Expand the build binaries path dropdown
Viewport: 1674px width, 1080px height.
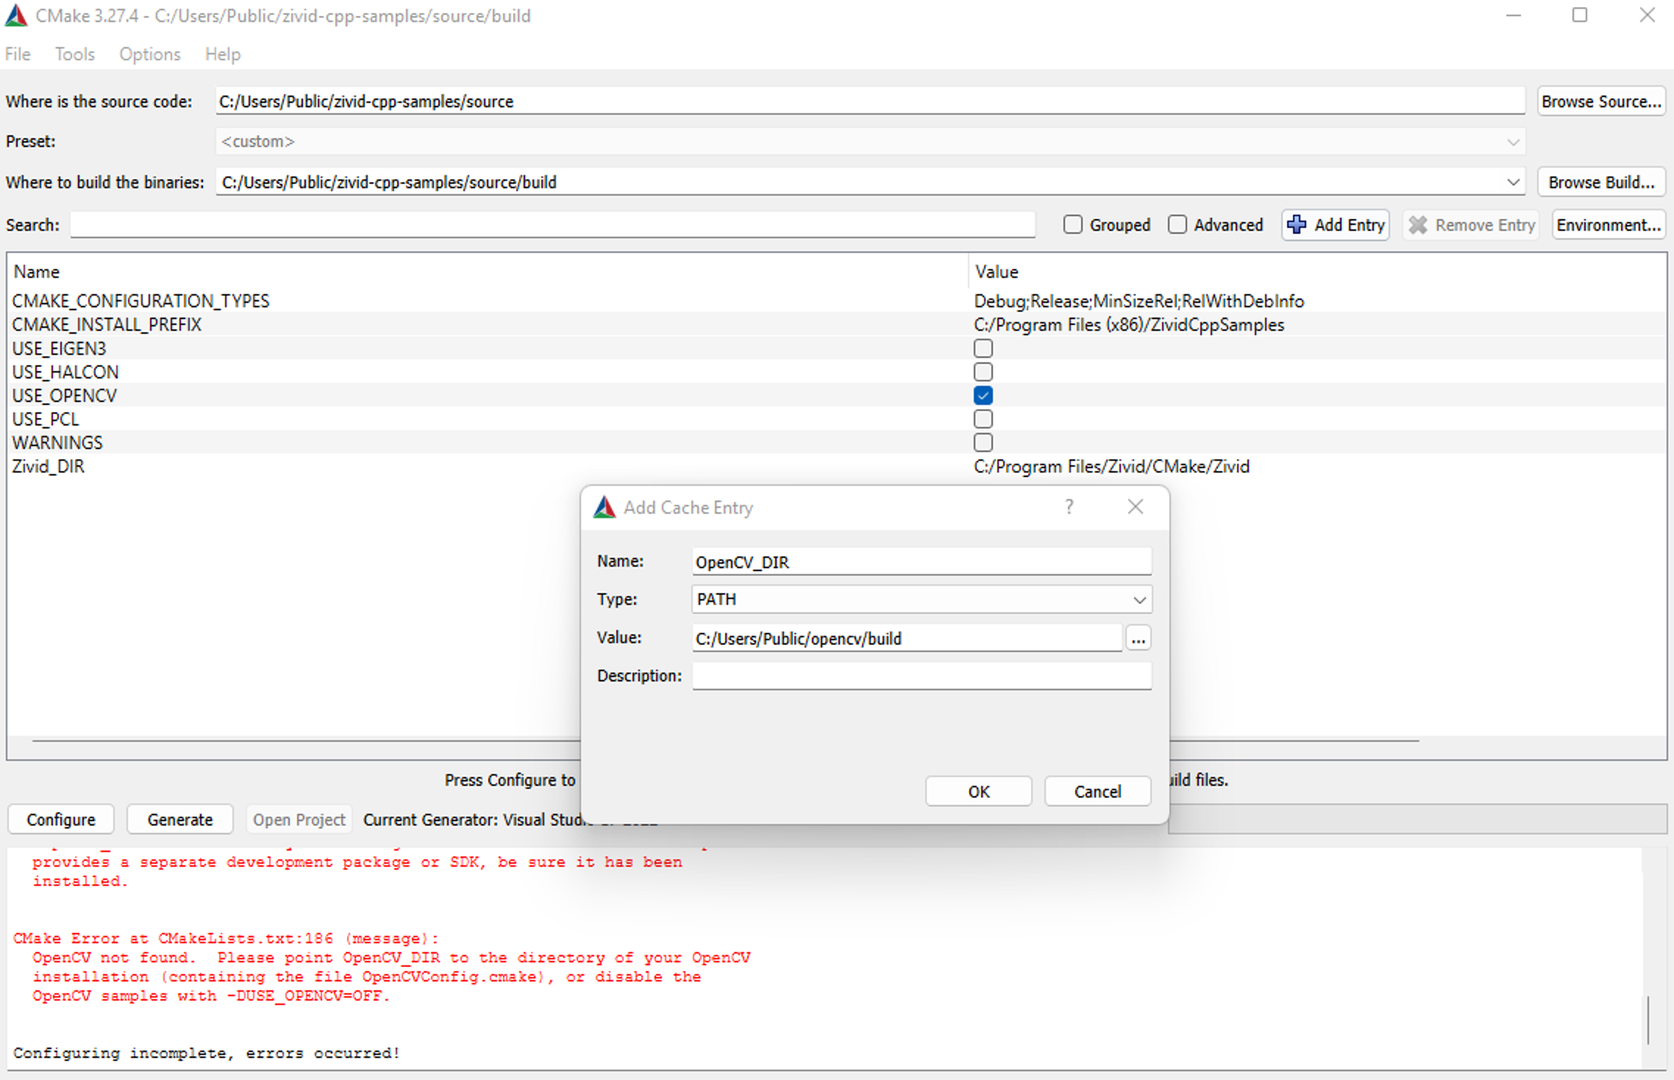pyautogui.click(x=1512, y=183)
